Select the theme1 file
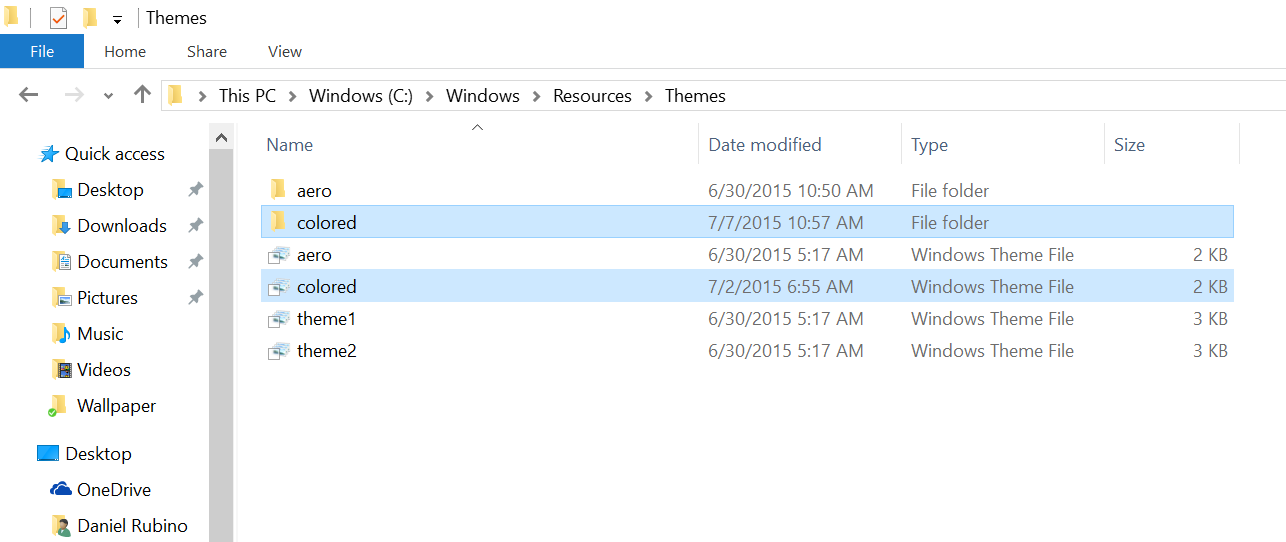Image resolution: width=1286 pixels, height=542 pixels. pyautogui.click(x=747, y=319)
